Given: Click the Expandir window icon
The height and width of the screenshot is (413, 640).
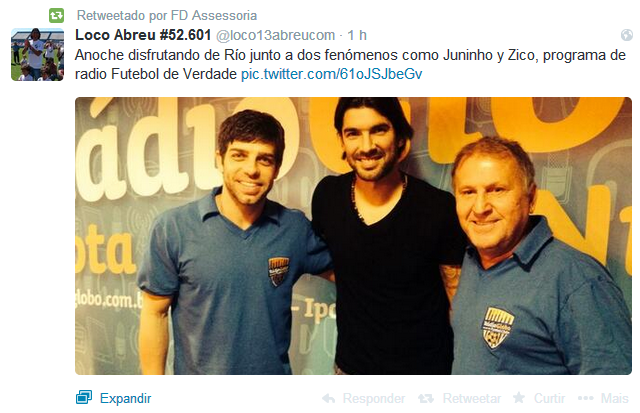Looking at the screenshot, I should (x=84, y=397).
